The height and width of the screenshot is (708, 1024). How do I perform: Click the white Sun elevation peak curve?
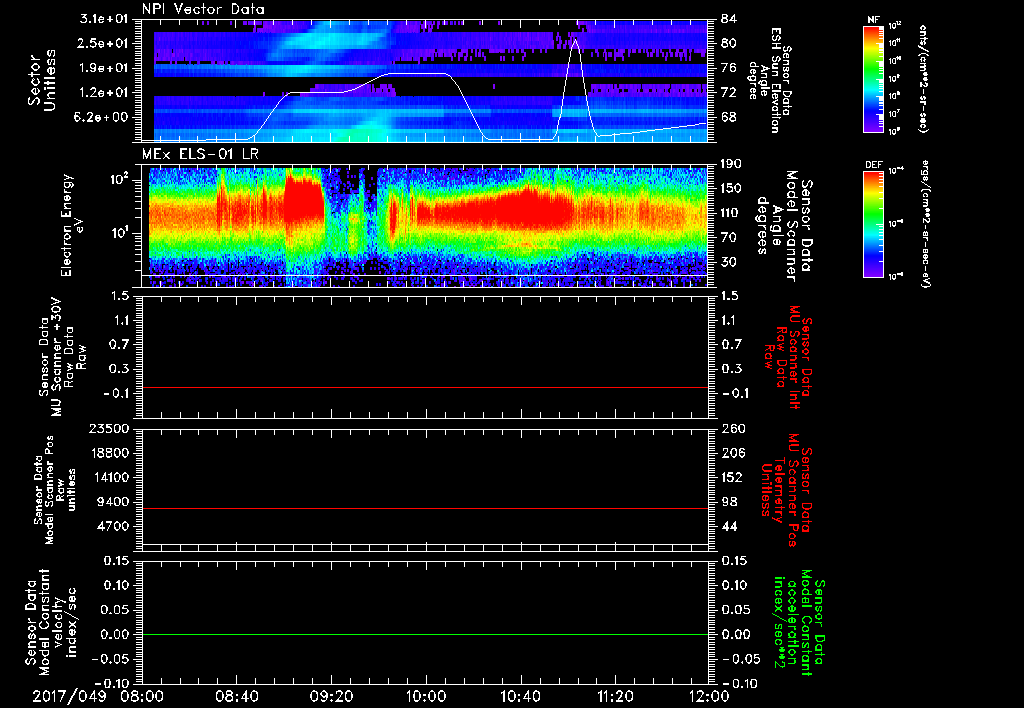point(575,88)
